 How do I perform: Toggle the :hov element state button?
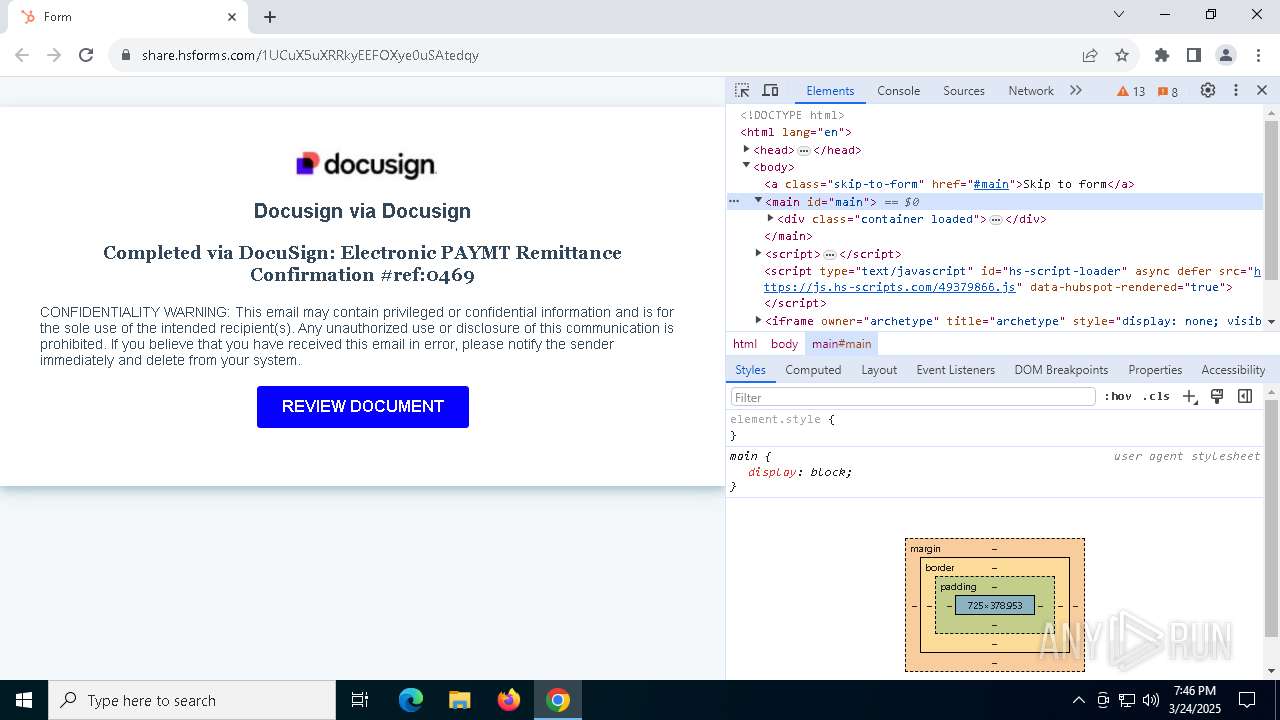tap(1118, 397)
